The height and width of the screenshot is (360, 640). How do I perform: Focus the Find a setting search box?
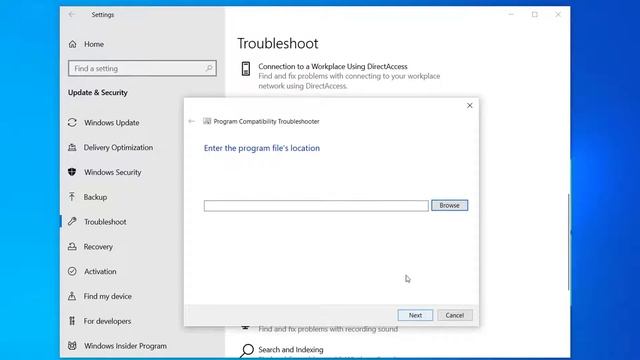click(142, 68)
